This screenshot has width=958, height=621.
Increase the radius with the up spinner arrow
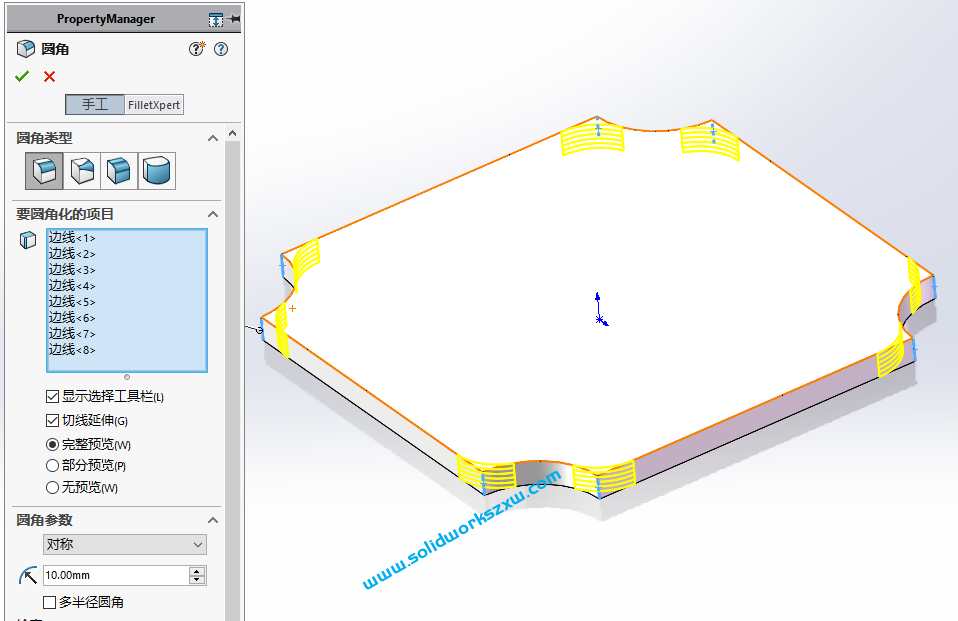click(x=197, y=571)
